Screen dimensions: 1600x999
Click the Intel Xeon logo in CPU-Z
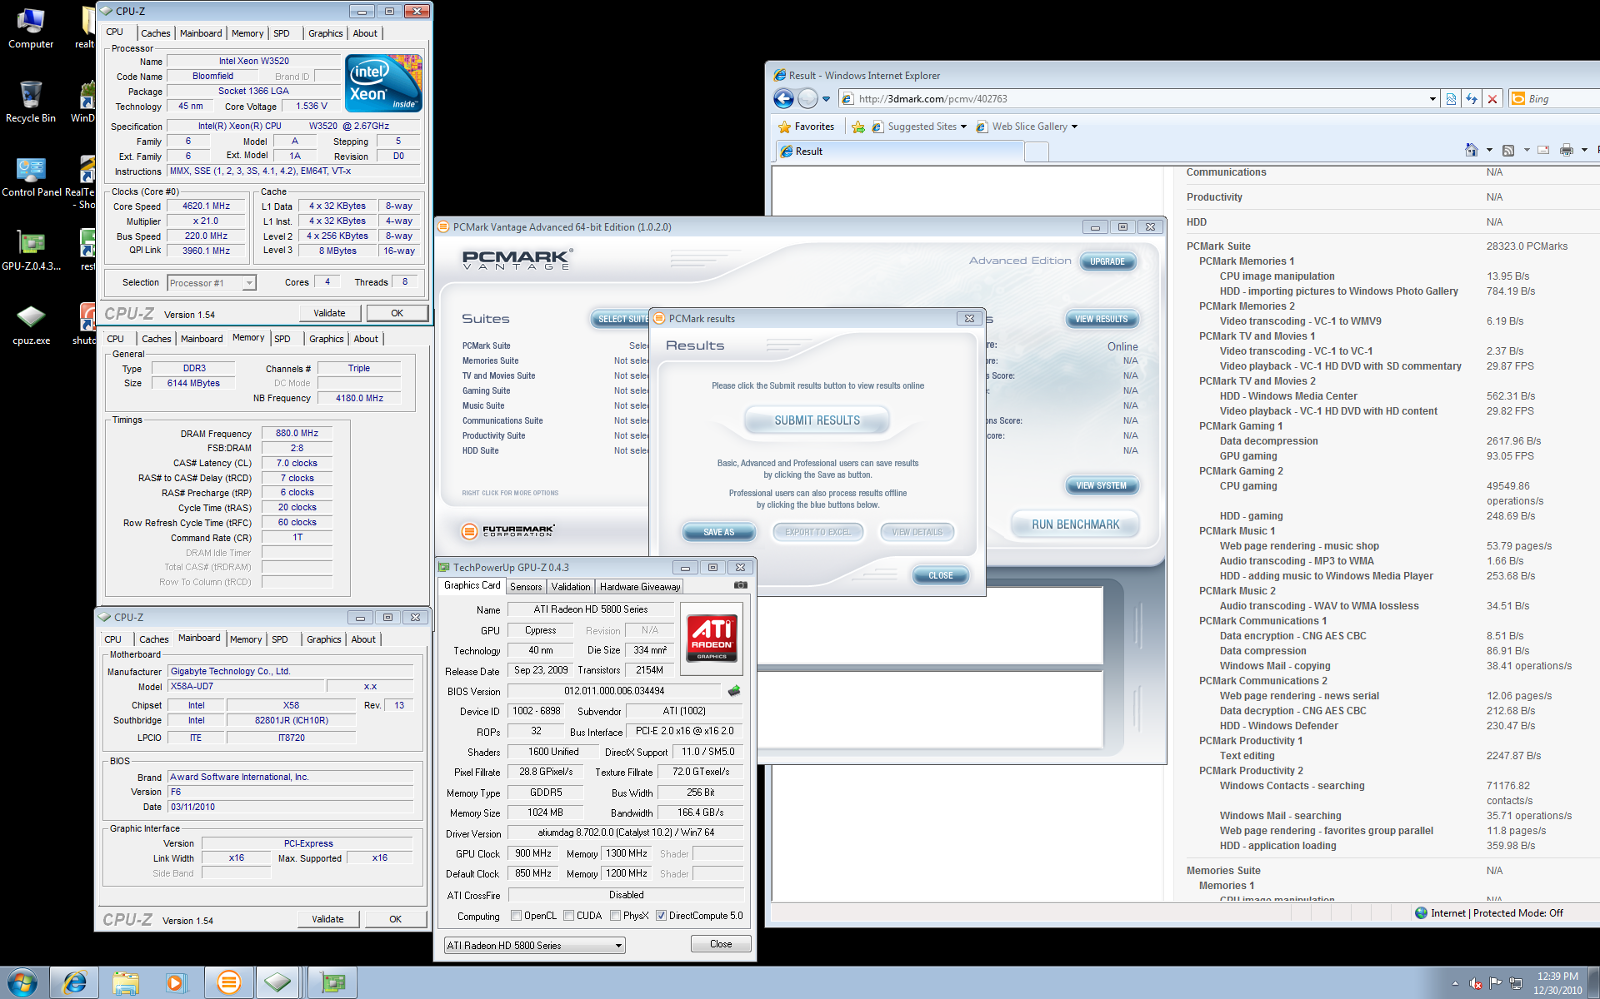point(384,83)
